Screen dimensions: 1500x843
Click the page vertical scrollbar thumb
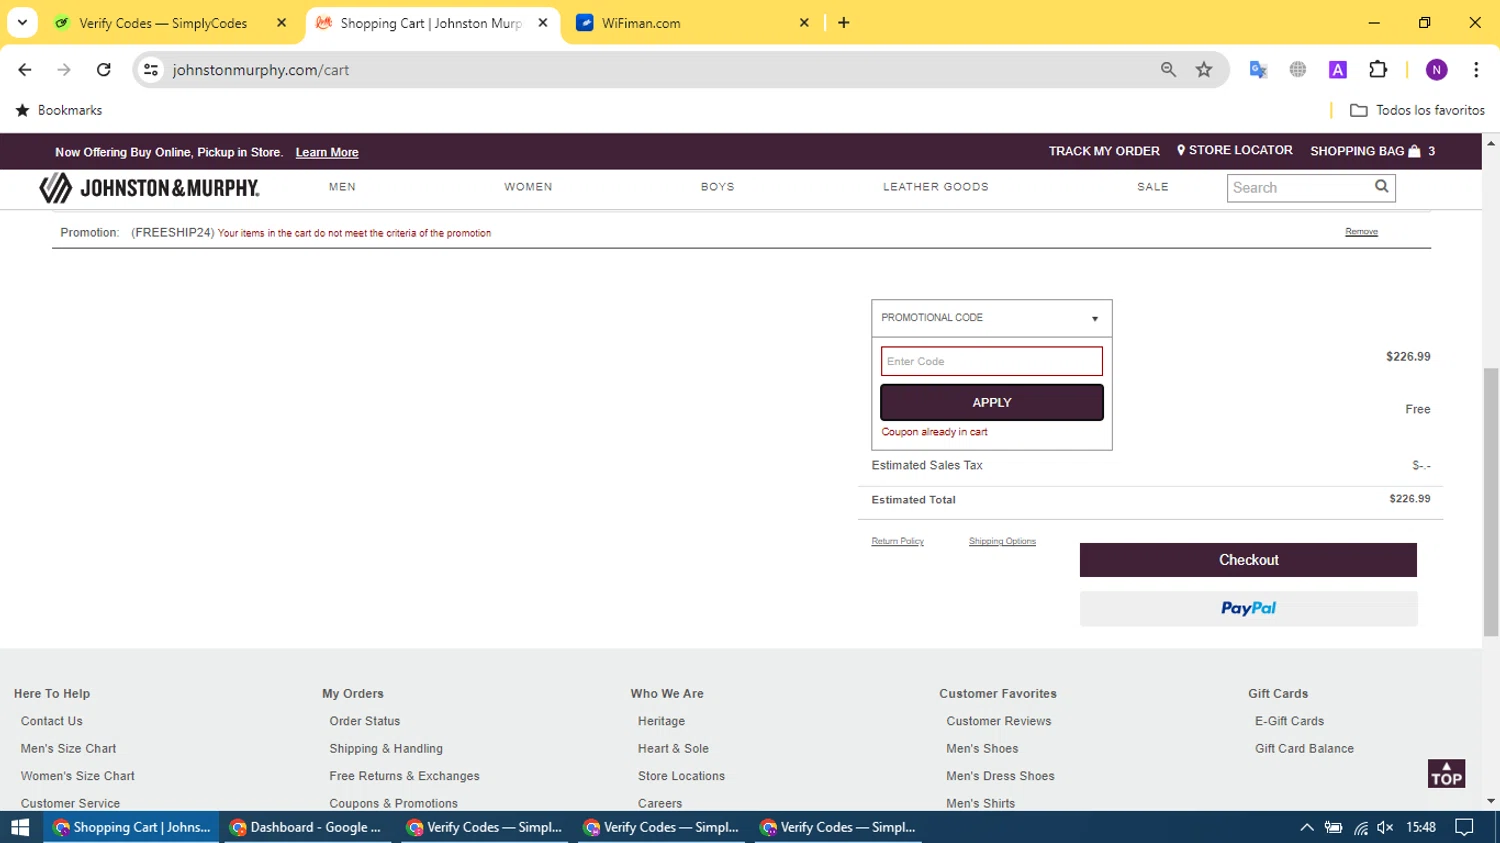pyautogui.click(x=1491, y=502)
